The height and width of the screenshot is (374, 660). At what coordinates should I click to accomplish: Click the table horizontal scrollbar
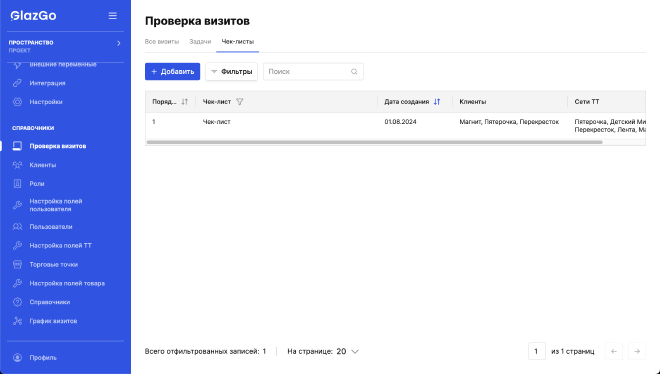(374, 142)
